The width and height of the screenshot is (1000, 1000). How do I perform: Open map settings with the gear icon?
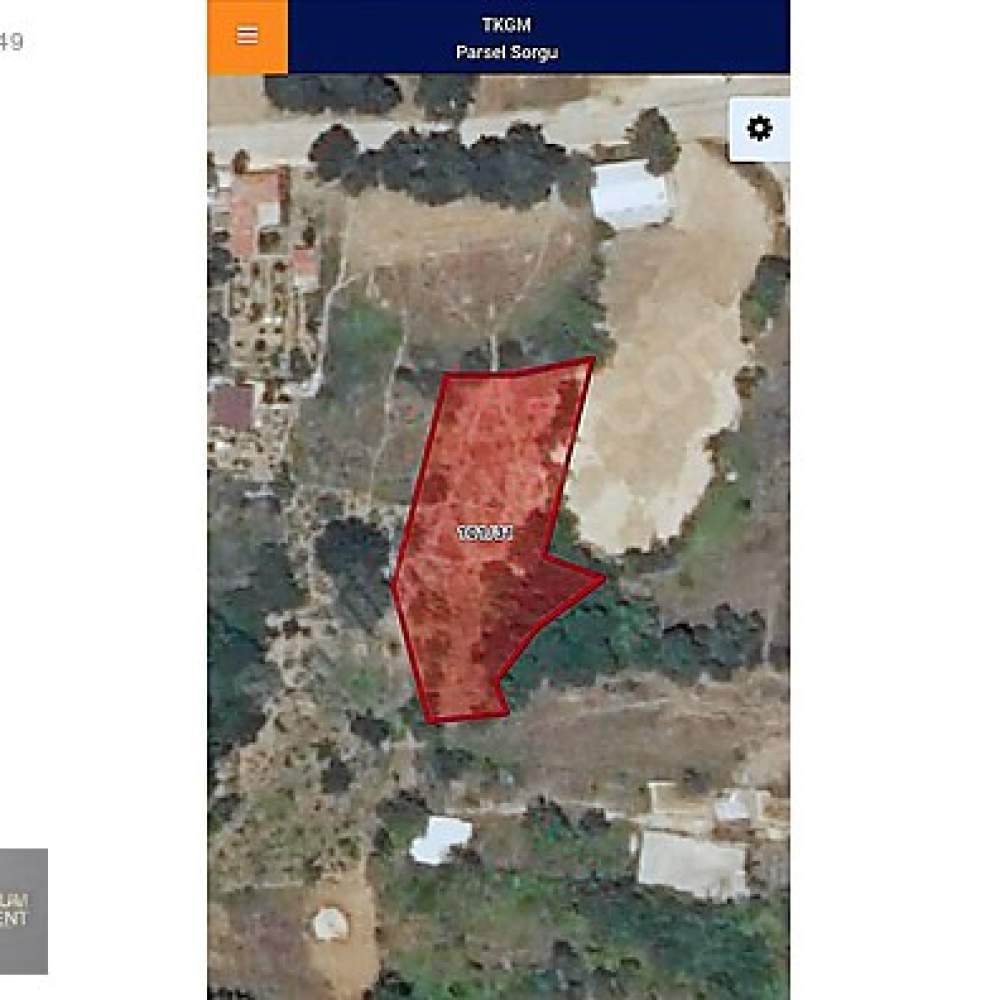tap(759, 129)
